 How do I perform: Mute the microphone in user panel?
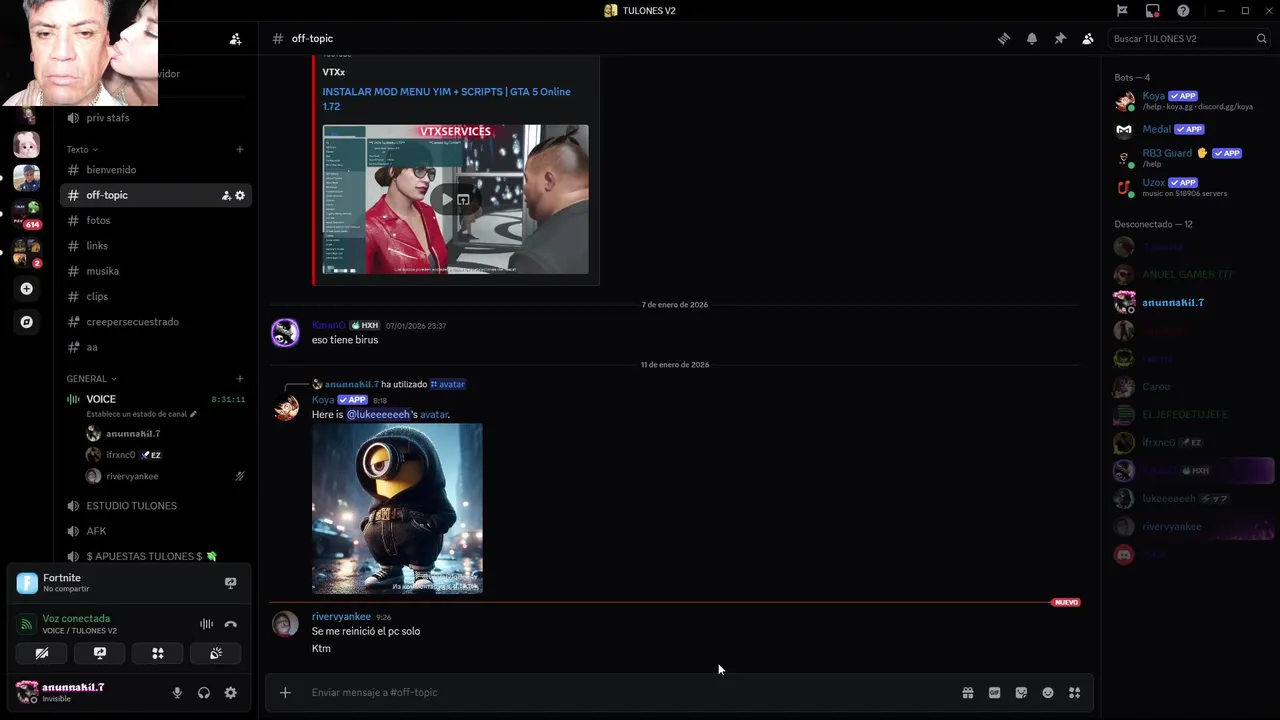(177, 693)
